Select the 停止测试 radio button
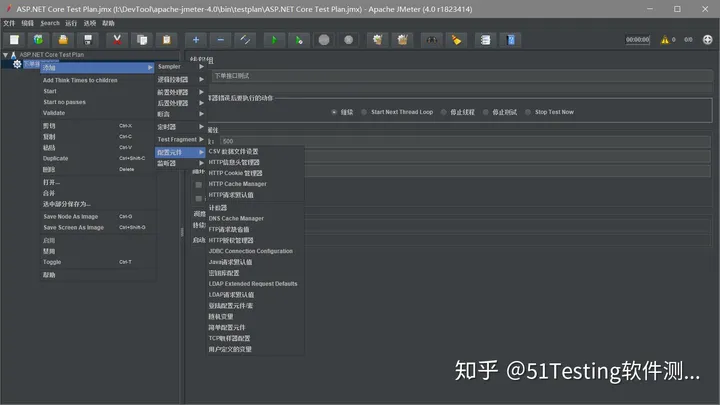720x405 pixels. [x=485, y=112]
